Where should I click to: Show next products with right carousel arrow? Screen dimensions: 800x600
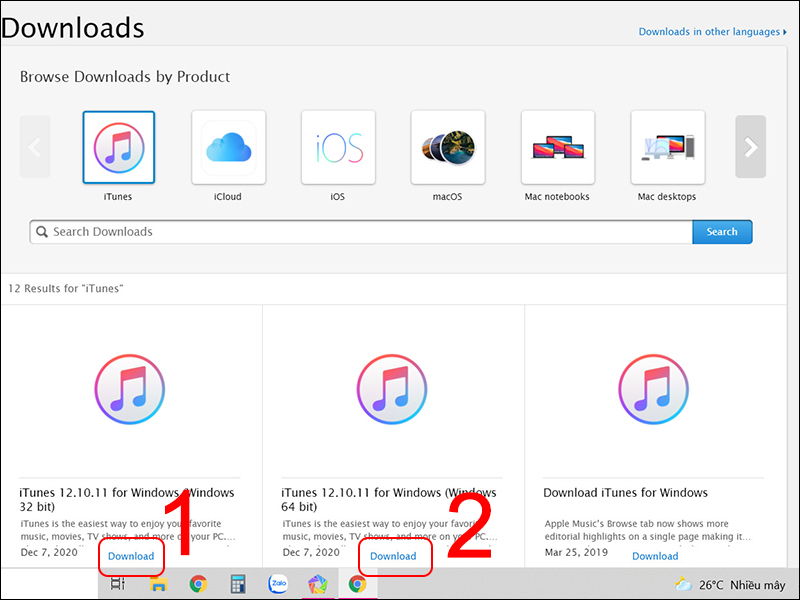[751, 147]
